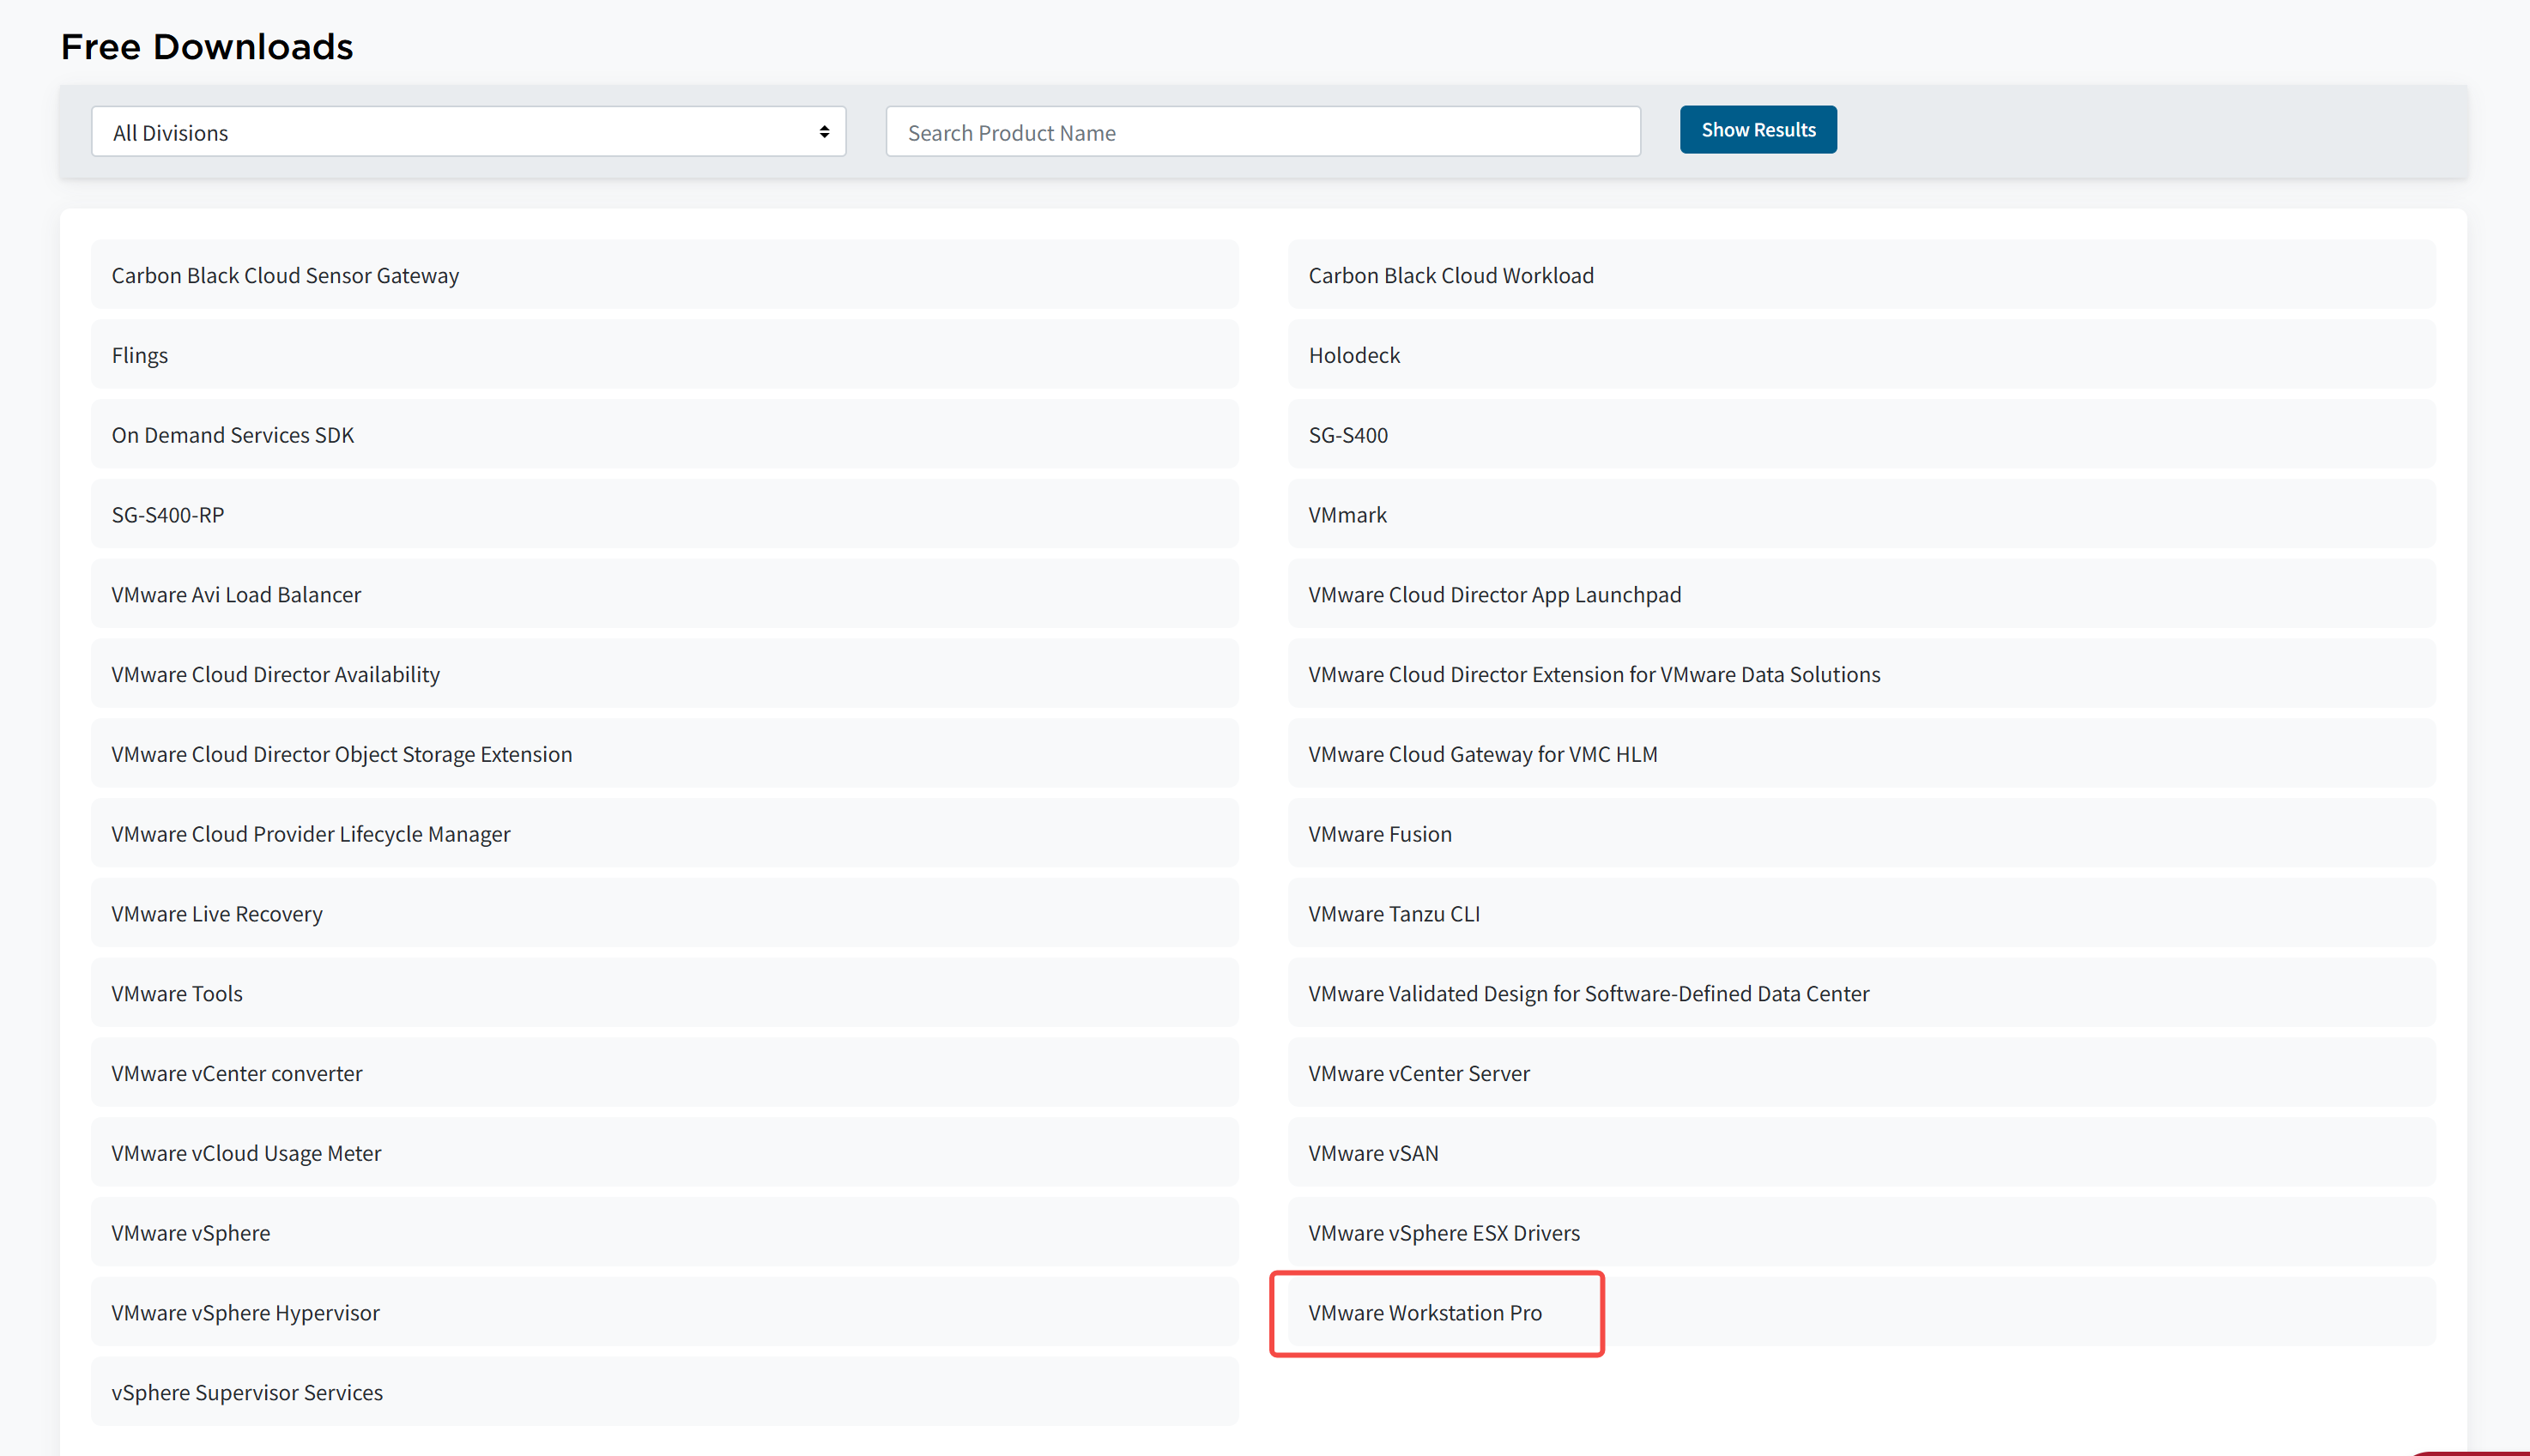The width and height of the screenshot is (2530, 1456).
Task: Open VMware Cloud Director App Launchpad
Action: (1861, 595)
